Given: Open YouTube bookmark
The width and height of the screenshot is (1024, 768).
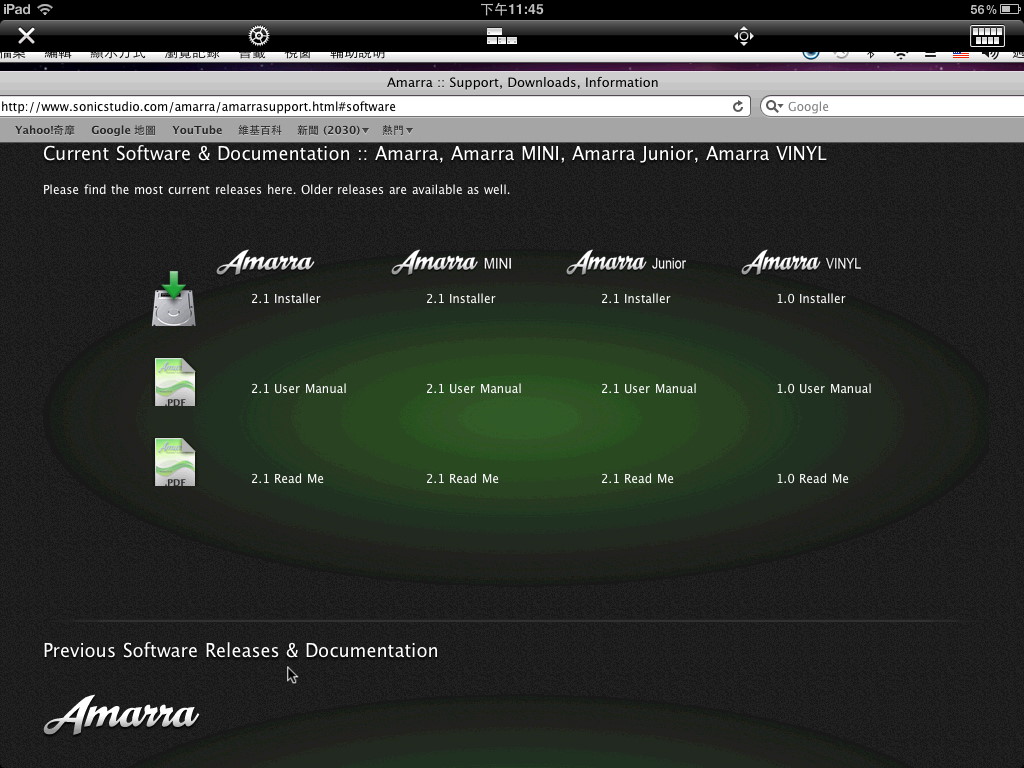Looking at the screenshot, I should [197, 130].
